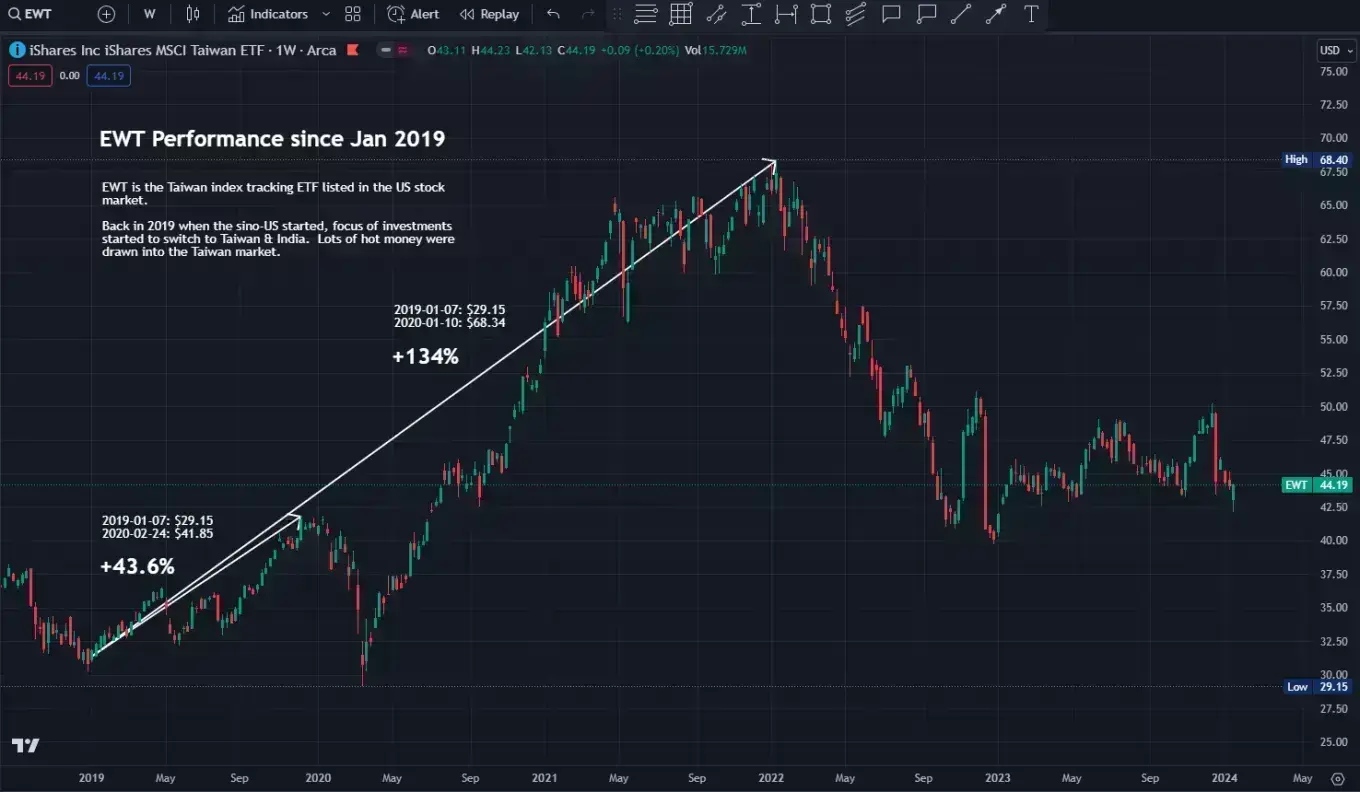The width and height of the screenshot is (1360, 792).
Task: Select the 2020-02-24: $41.85 annotation
Action: pyautogui.click(x=158, y=534)
